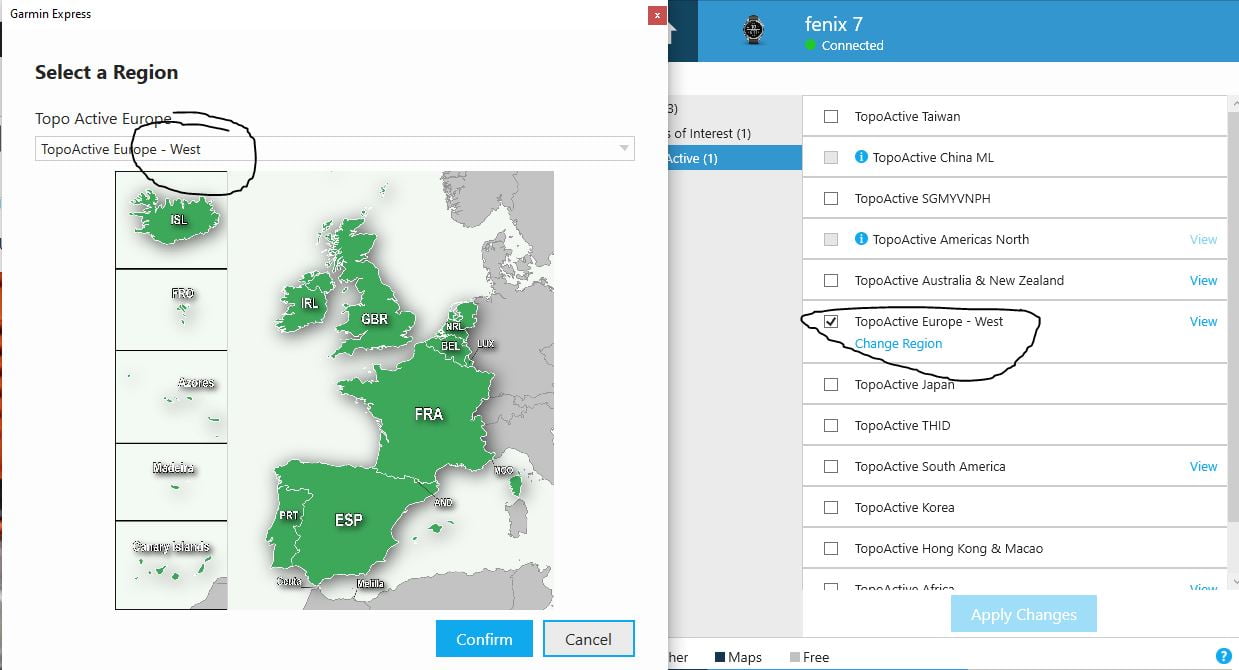Enable the TopoActive Japan checkbox

(831, 384)
